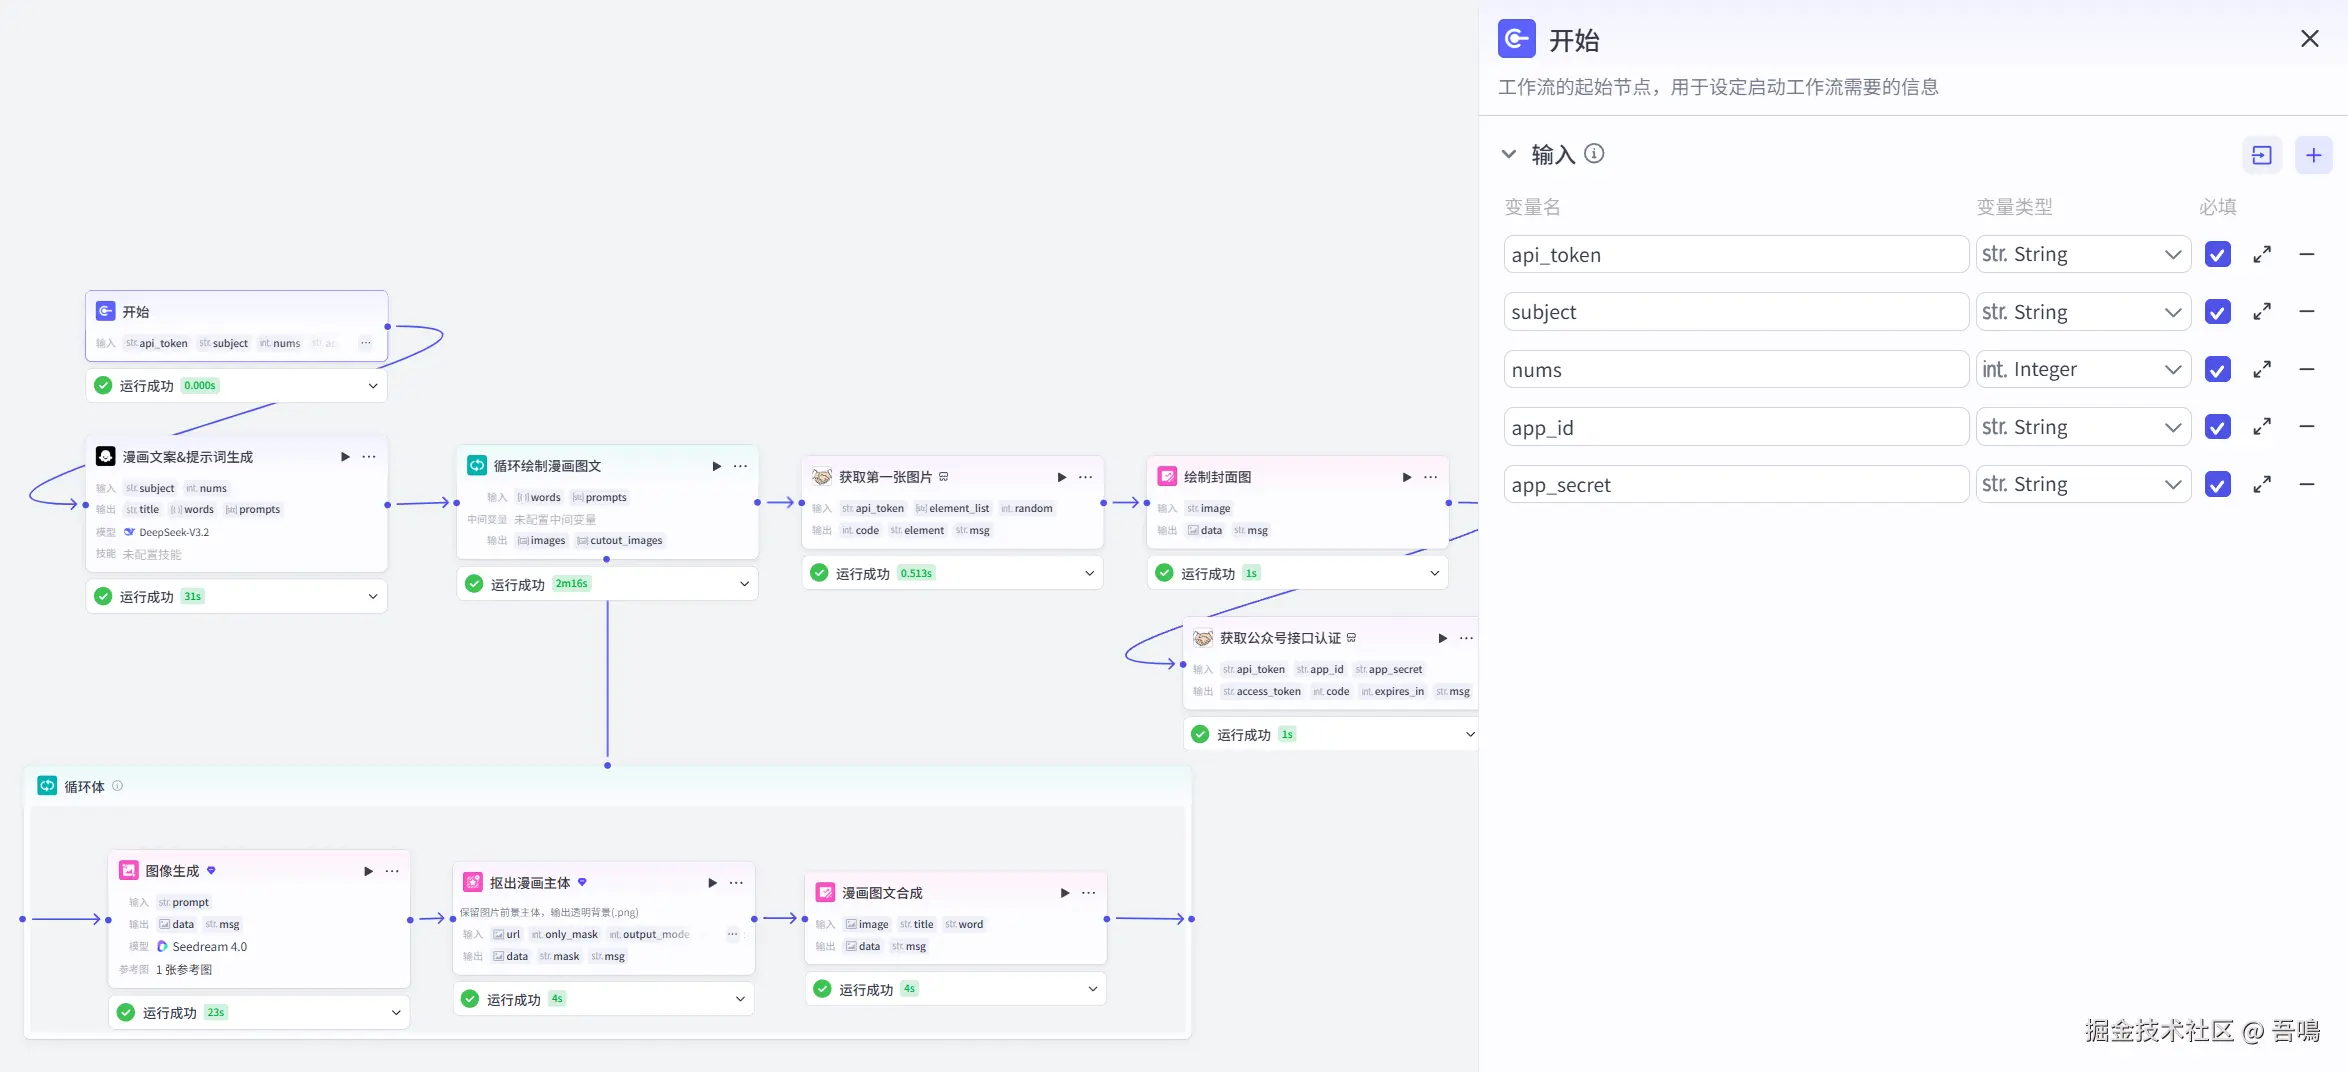Click the 开始 node icon on canvas

(105, 311)
